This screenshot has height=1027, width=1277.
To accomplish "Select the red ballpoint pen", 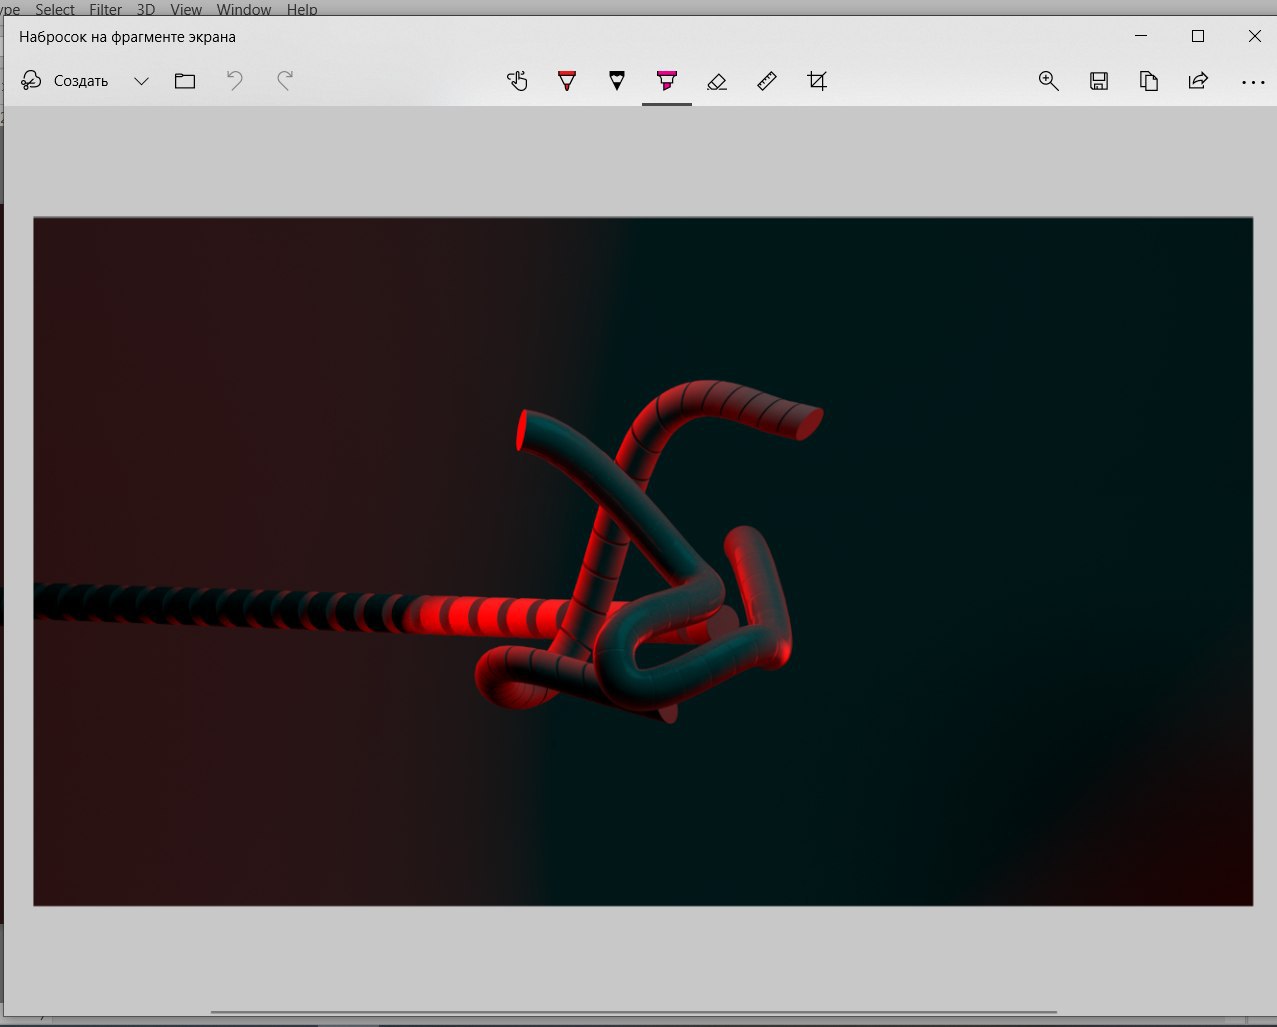I will (x=567, y=81).
